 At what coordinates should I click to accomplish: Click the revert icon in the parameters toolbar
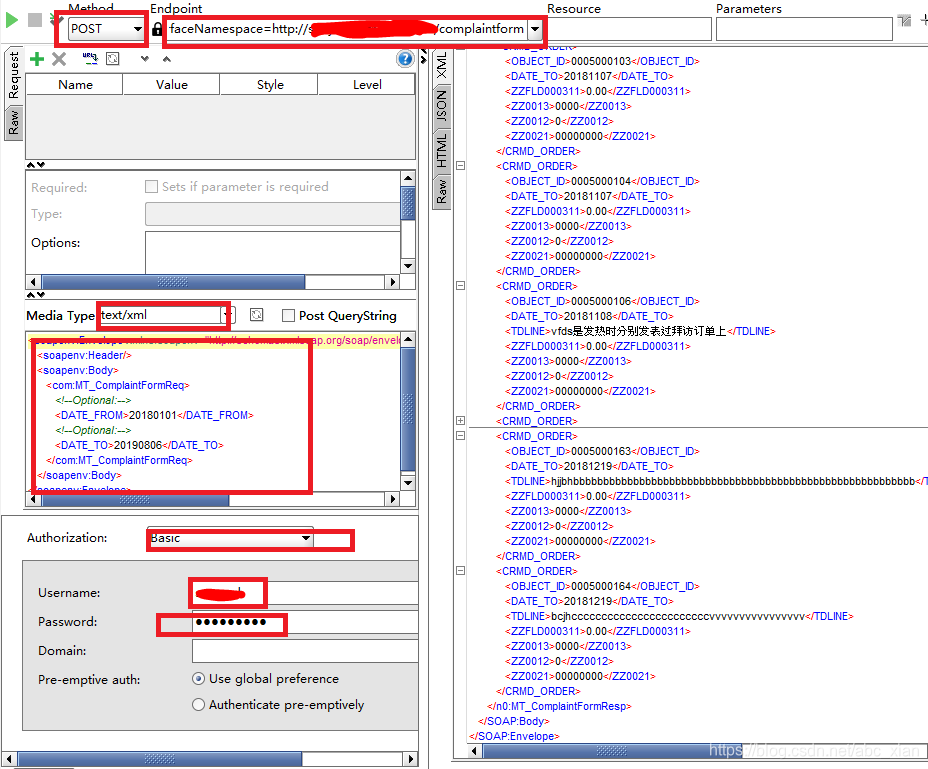(x=112, y=59)
